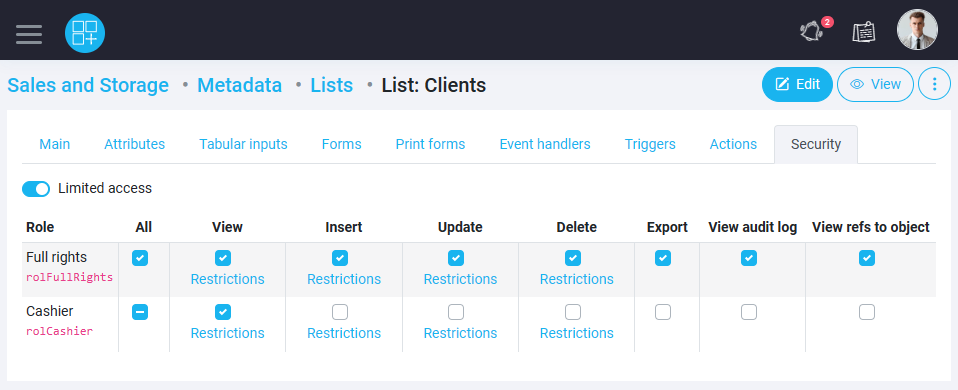Toggle the Limited access switch
Viewport: 958px width, 390px height.
[x=36, y=189]
